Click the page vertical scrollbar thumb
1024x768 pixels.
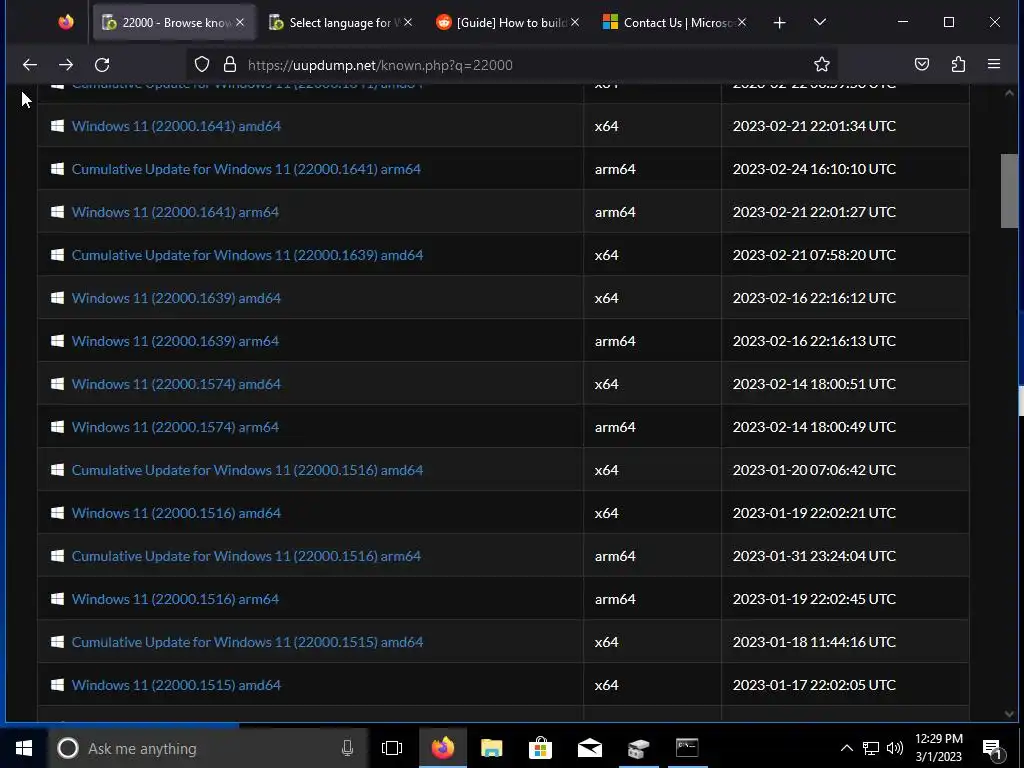point(1009,191)
